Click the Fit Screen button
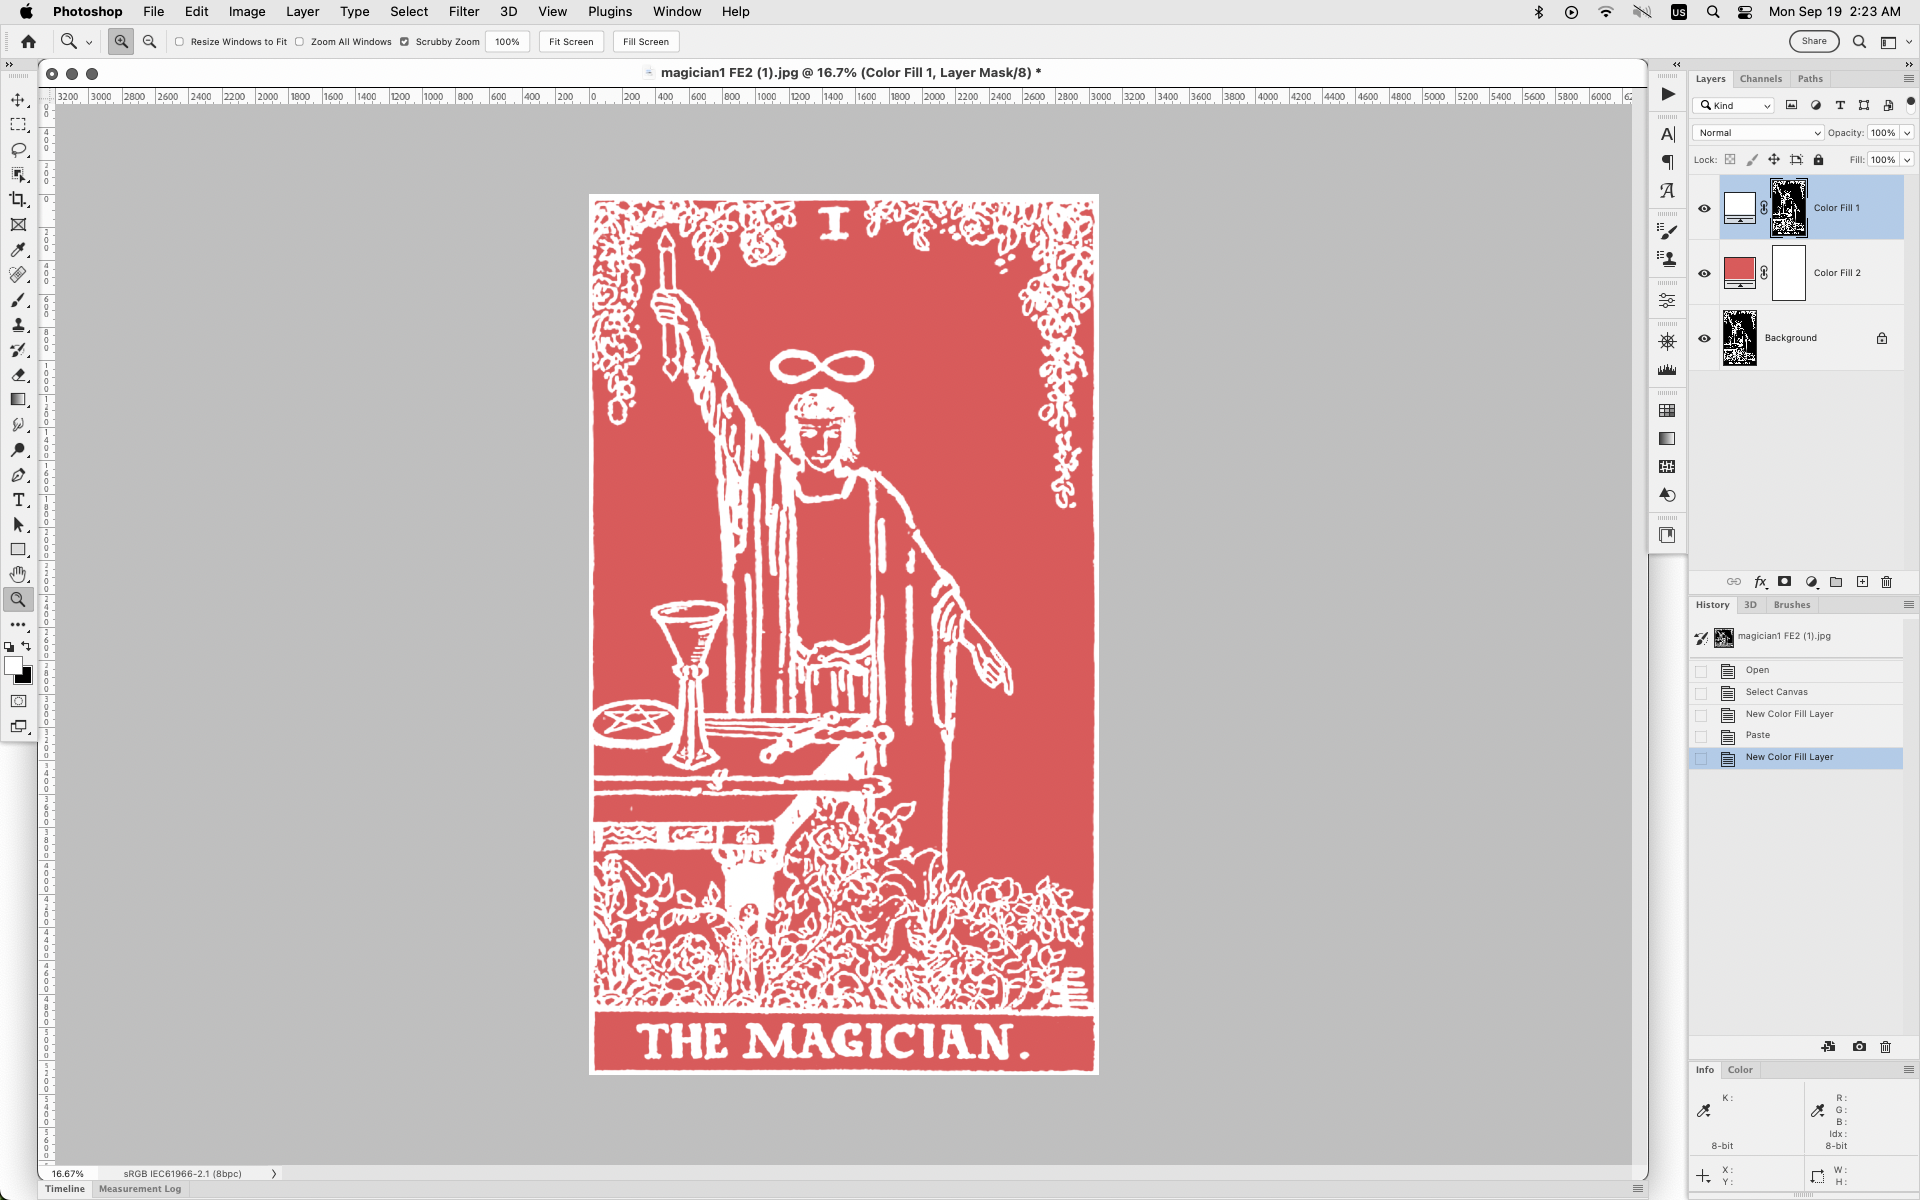 coord(570,42)
